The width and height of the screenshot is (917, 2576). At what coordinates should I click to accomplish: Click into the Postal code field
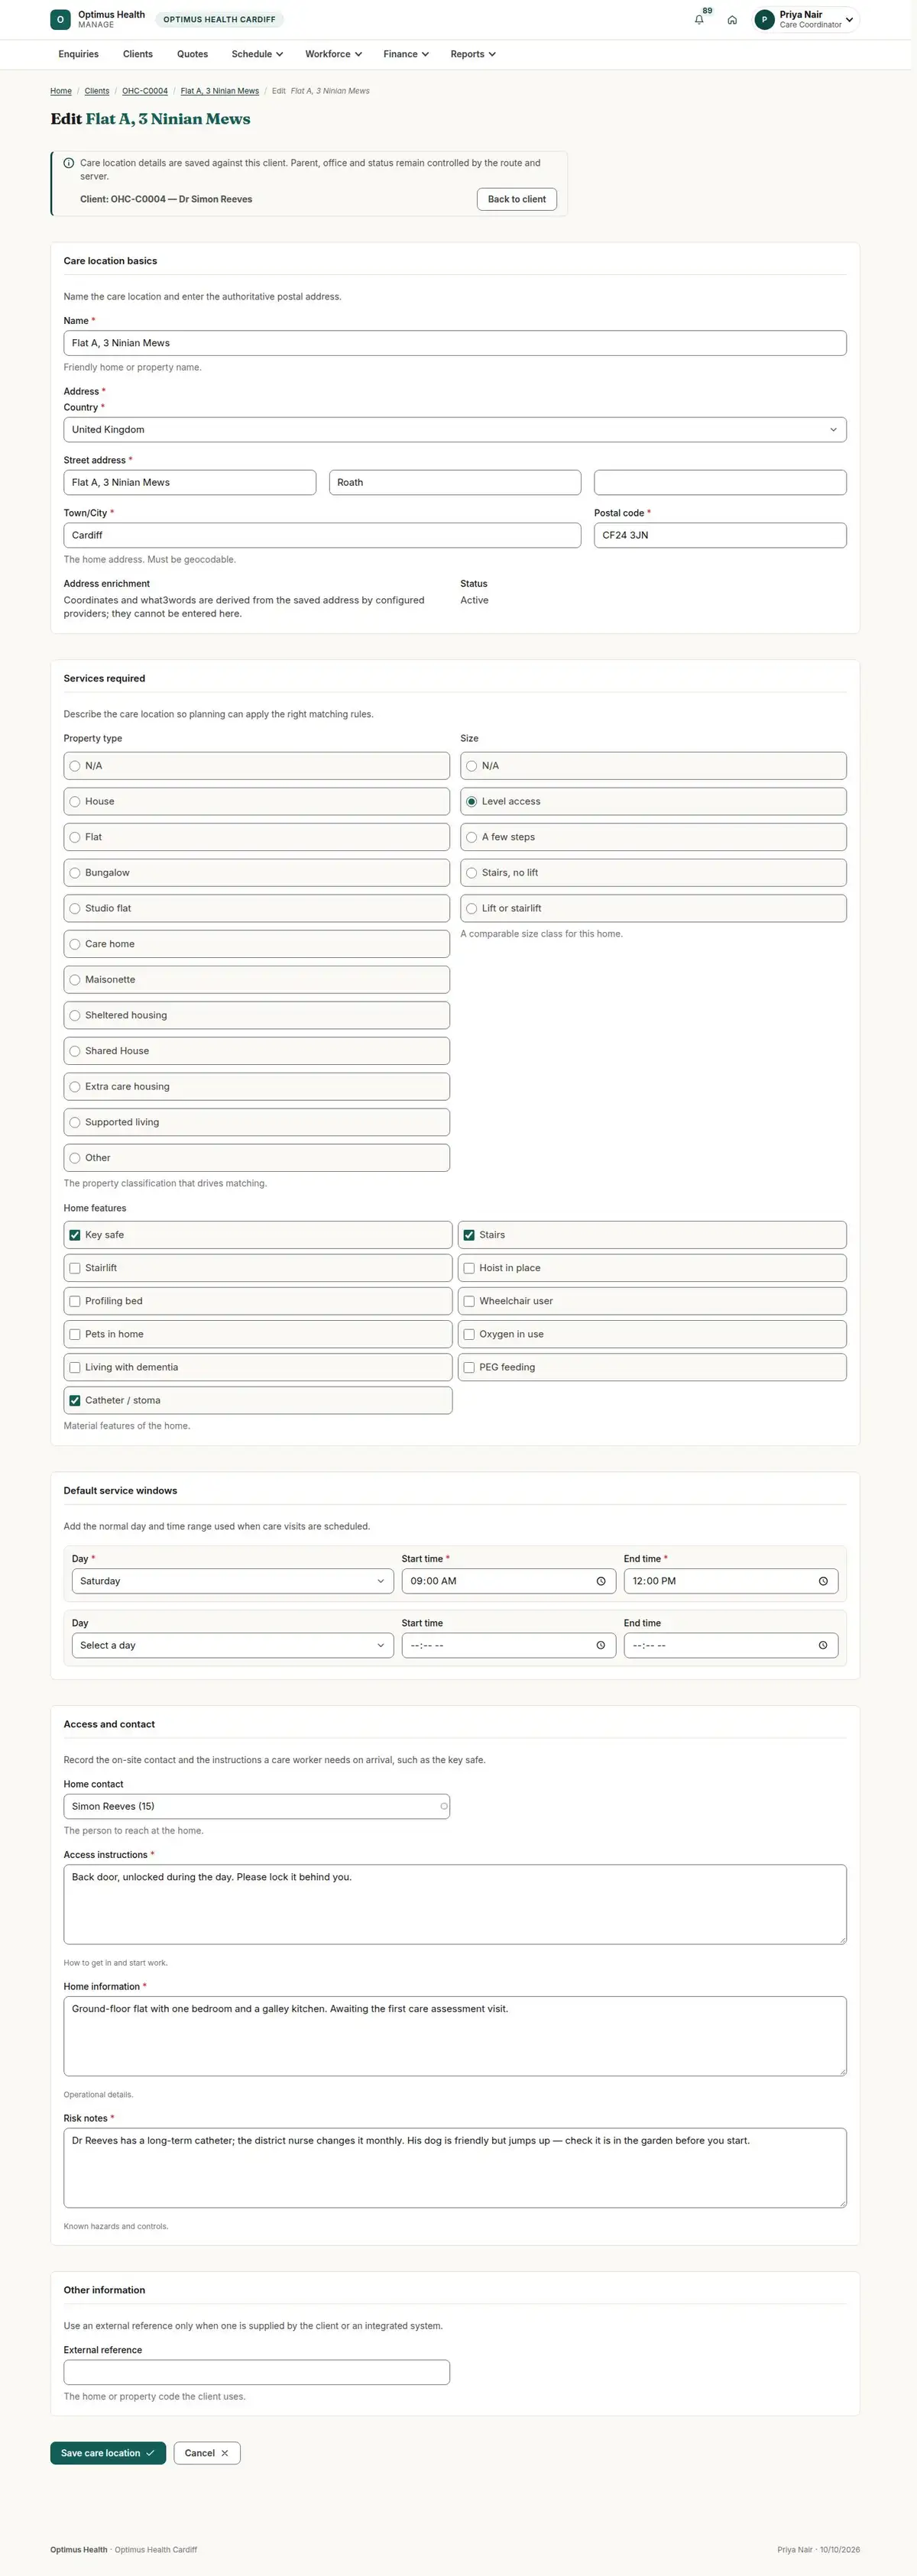pos(720,535)
